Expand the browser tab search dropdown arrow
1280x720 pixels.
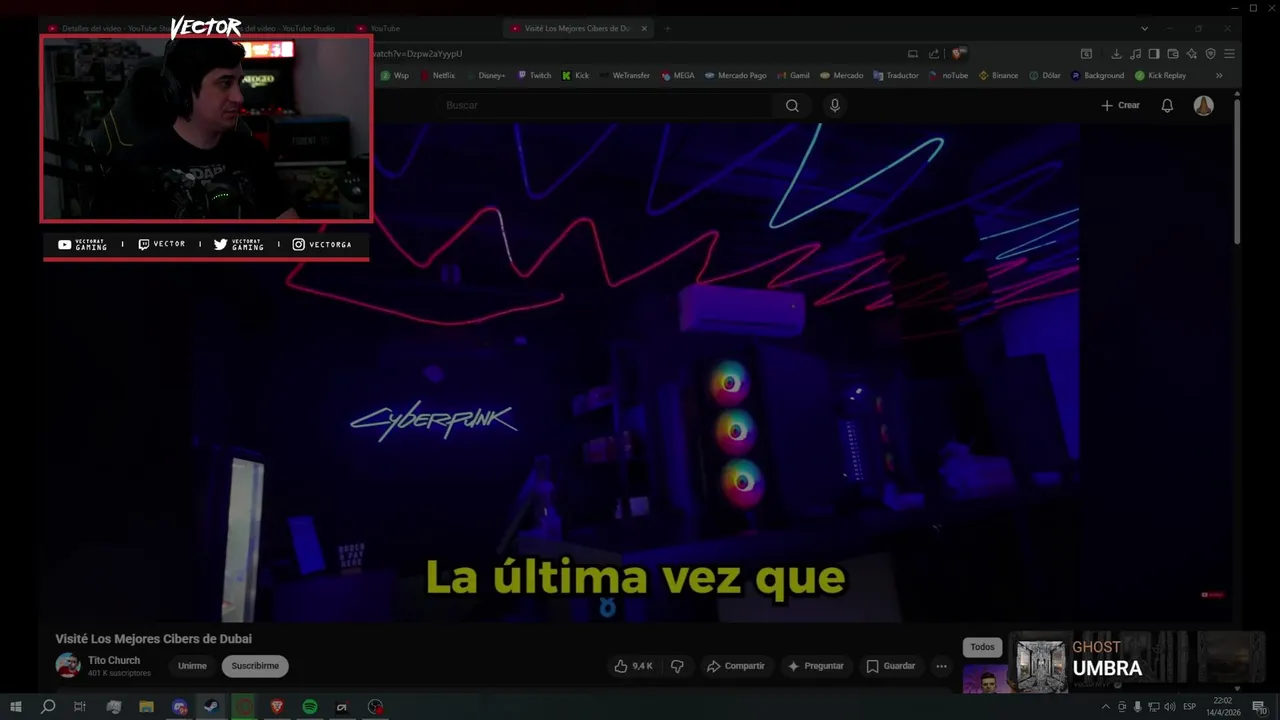(x=1145, y=28)
